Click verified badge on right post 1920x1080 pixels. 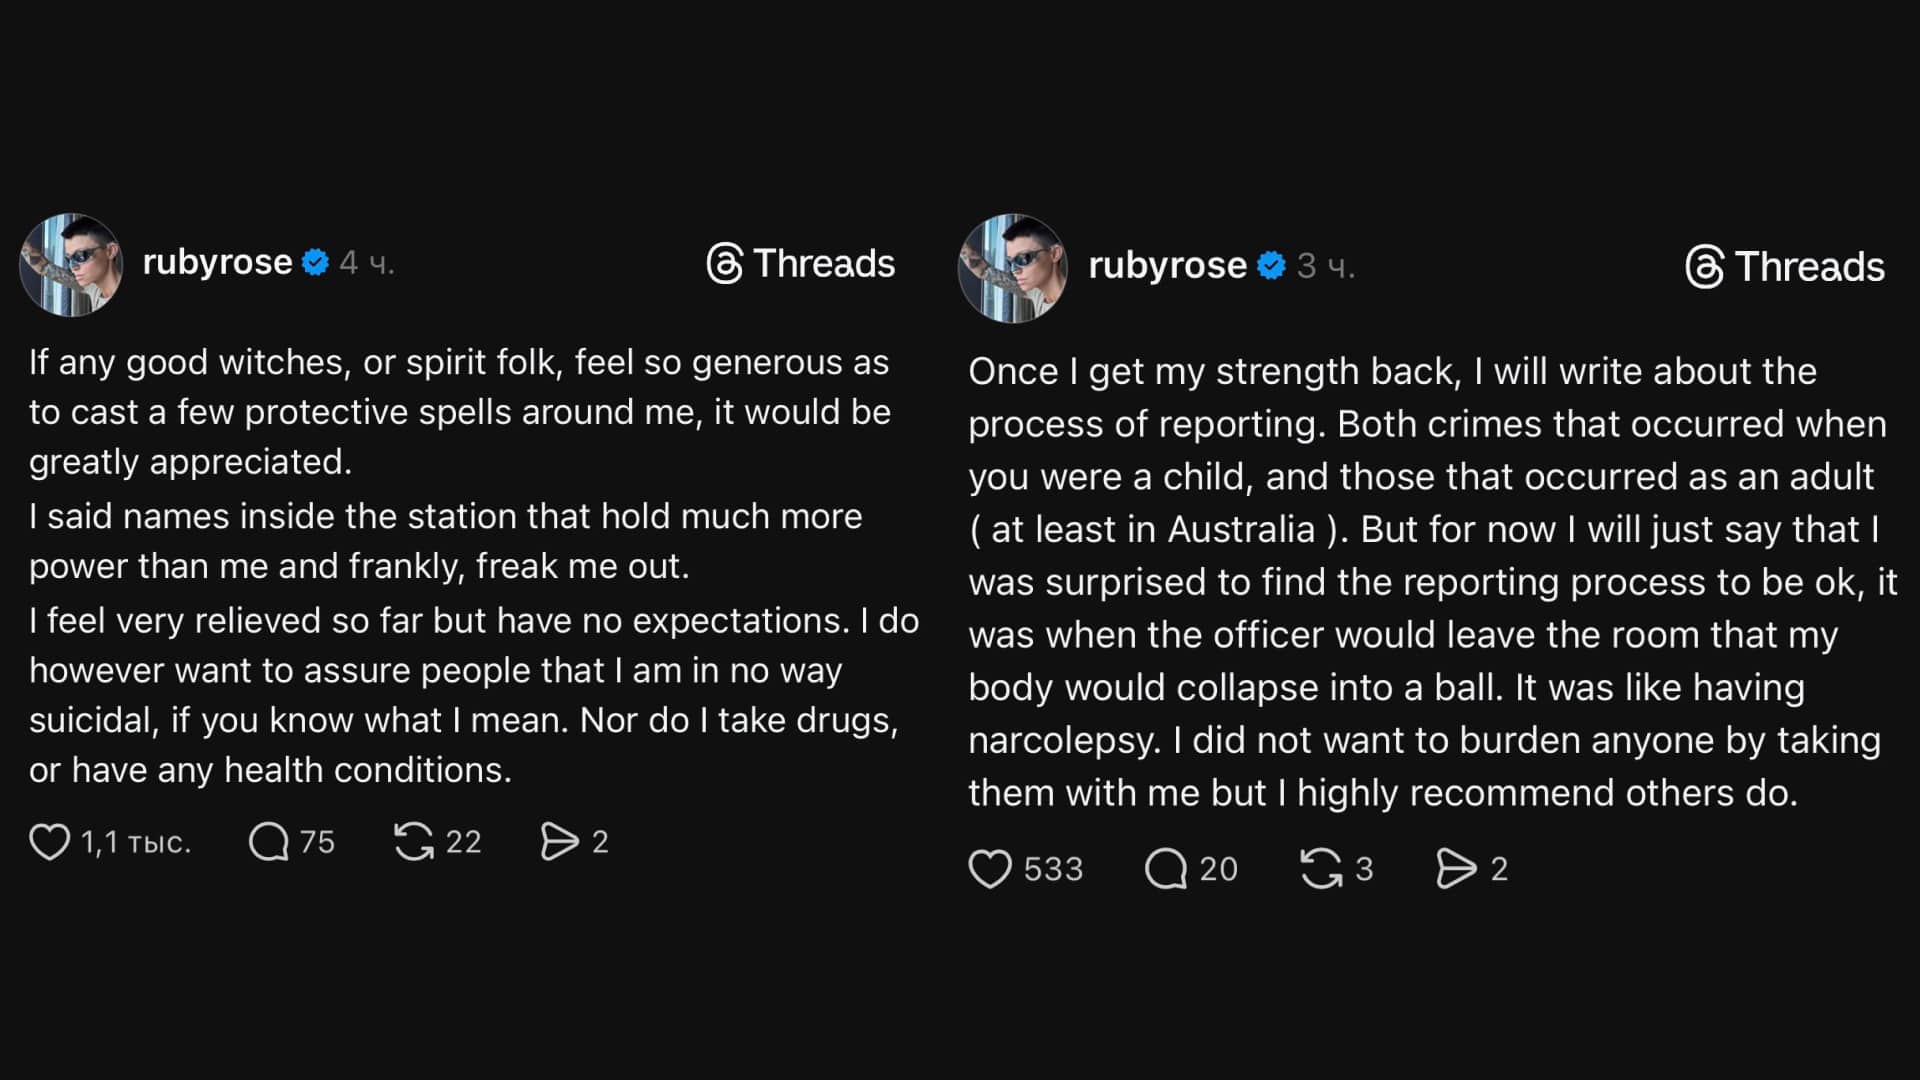tap(1271, 266)
